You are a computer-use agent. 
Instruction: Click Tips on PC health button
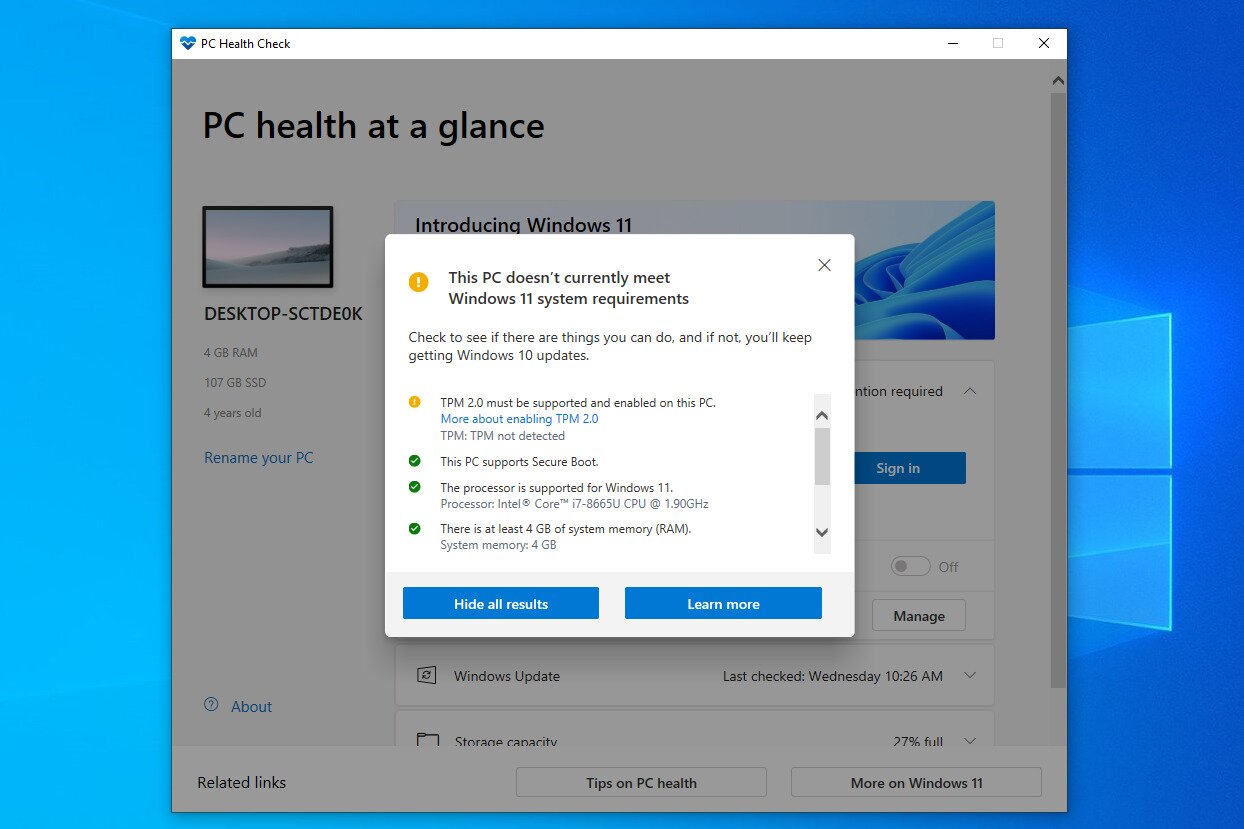(x=641, y=783)
